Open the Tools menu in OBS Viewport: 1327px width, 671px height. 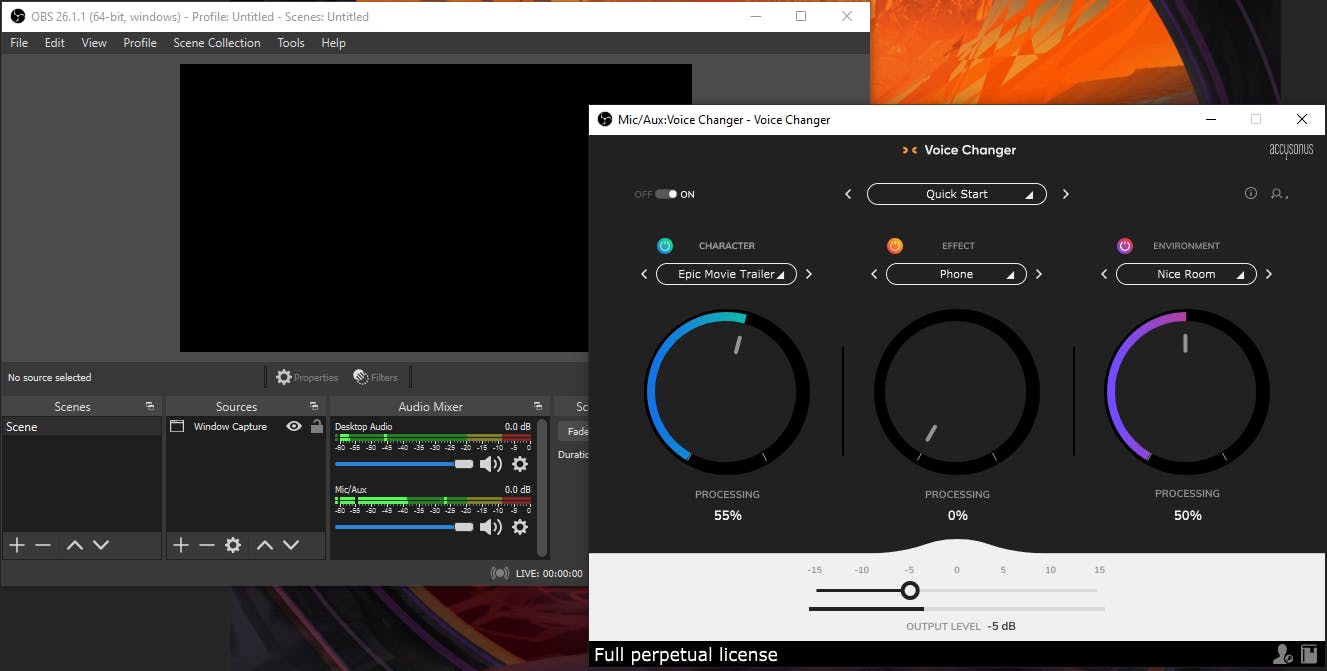[291, 43]
